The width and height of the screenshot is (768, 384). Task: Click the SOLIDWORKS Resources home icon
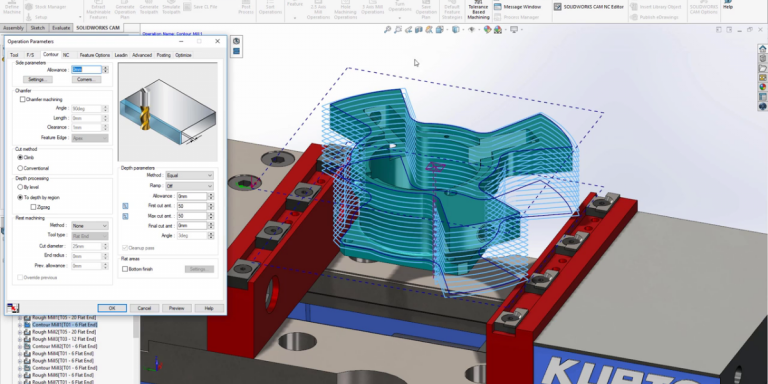(762, 48)
